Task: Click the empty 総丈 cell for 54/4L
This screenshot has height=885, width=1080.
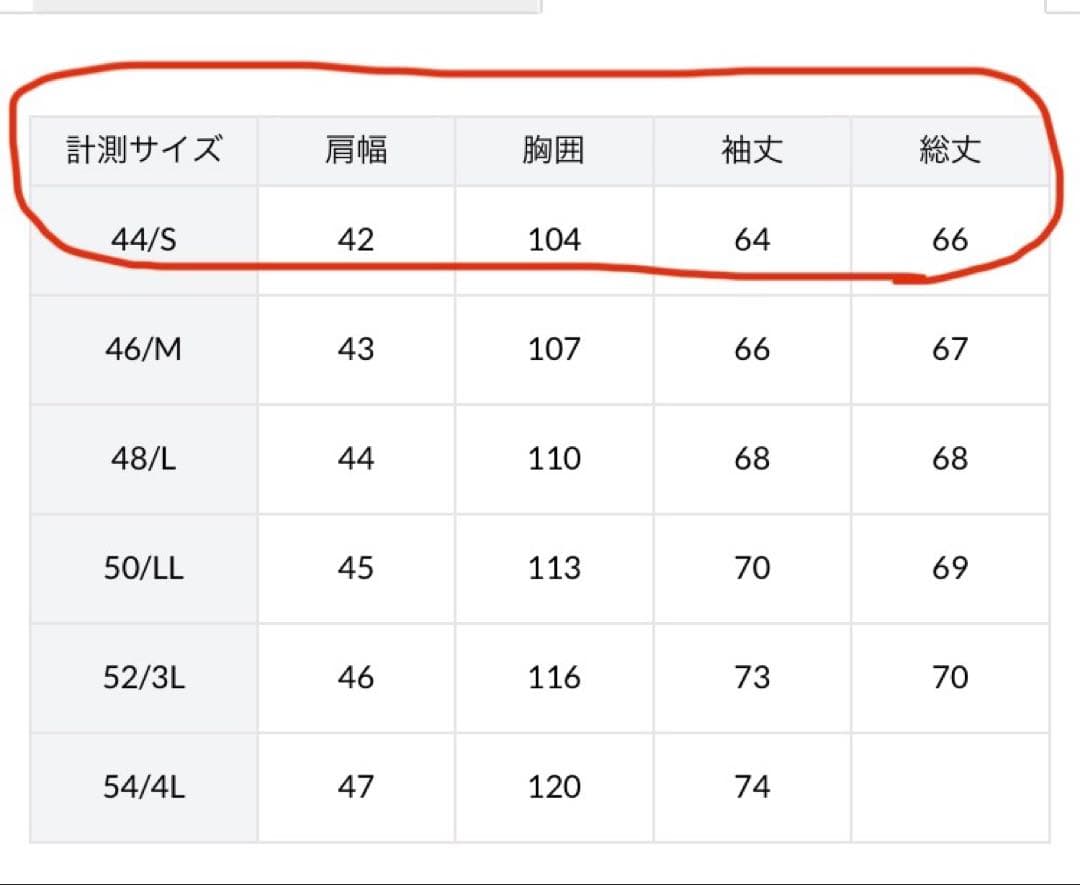Action: coord(950,787)
